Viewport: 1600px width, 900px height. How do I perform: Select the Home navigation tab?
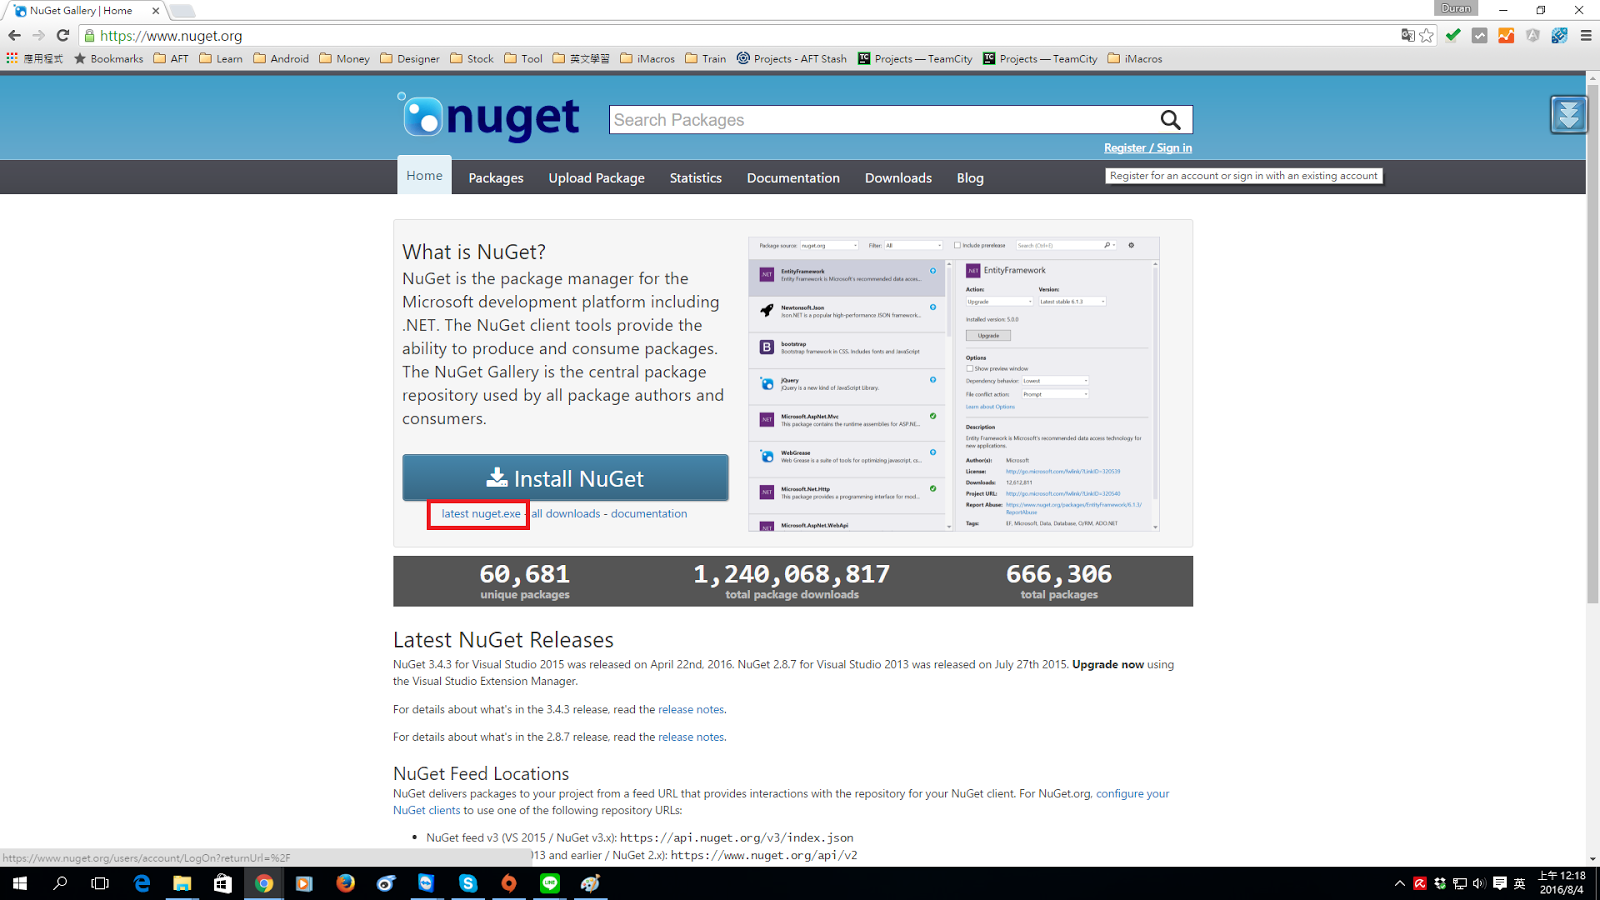click(x=424, y=175)
